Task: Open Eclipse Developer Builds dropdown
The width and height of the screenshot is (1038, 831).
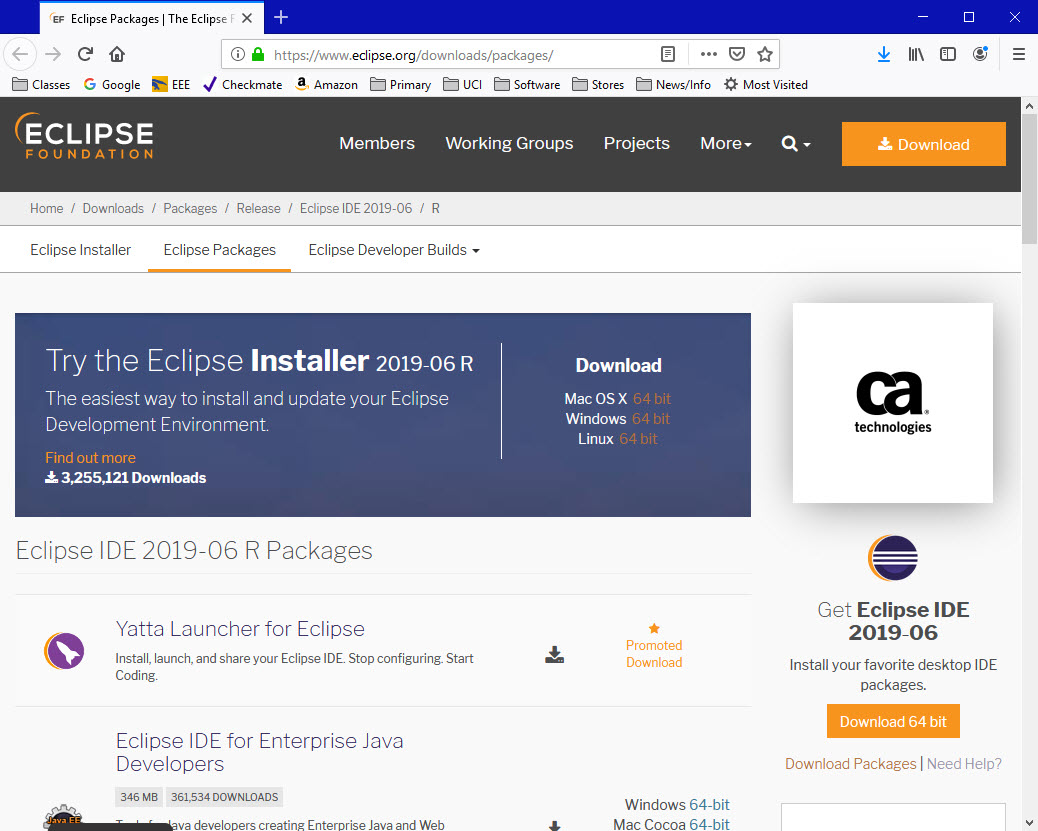Action: (393, 250)
